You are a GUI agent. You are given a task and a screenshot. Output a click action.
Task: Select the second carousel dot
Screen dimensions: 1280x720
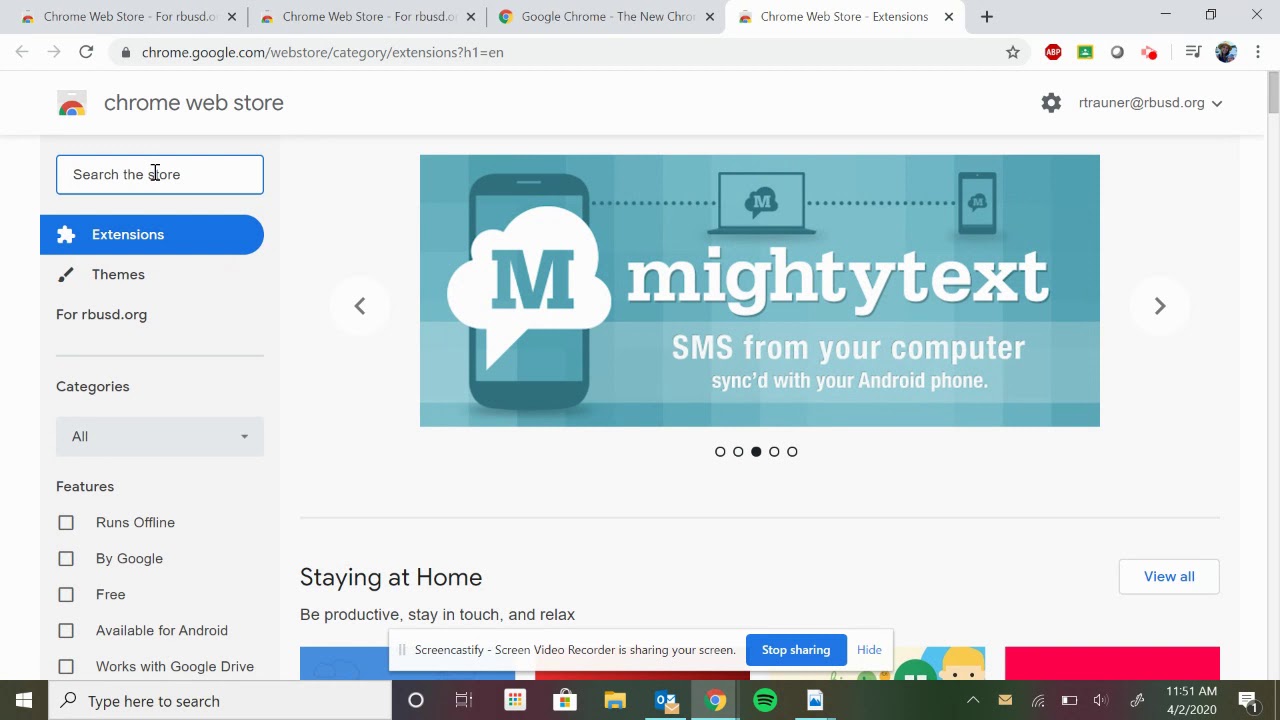(738, 452)
